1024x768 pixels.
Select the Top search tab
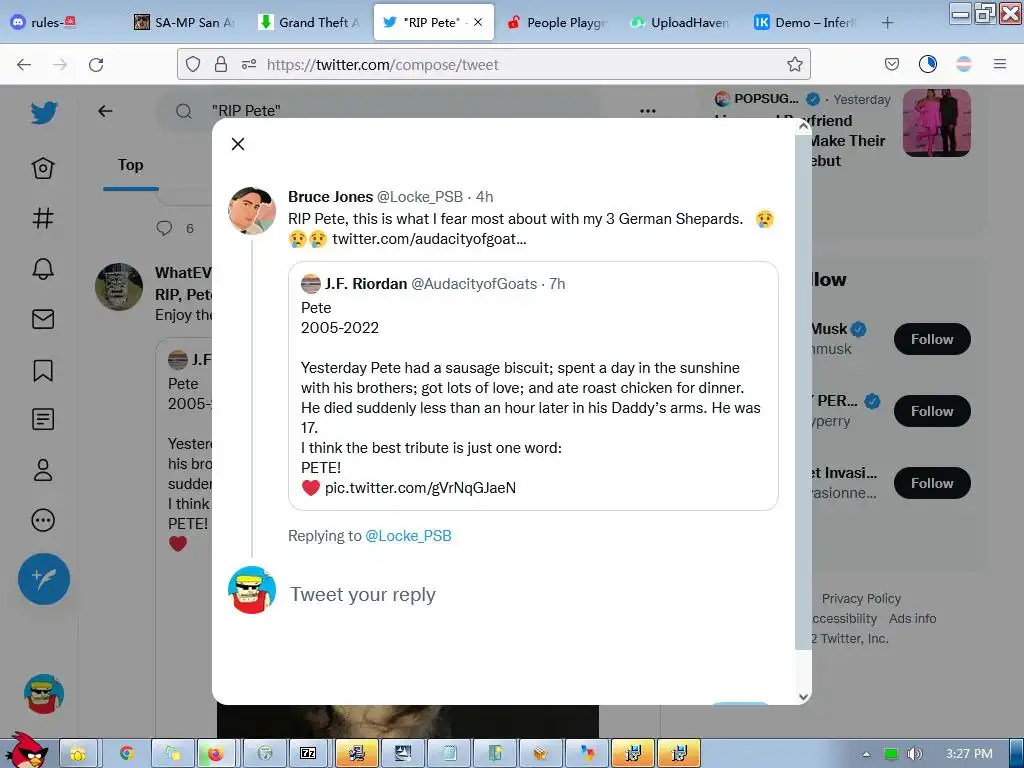click(x=131, y=165)
